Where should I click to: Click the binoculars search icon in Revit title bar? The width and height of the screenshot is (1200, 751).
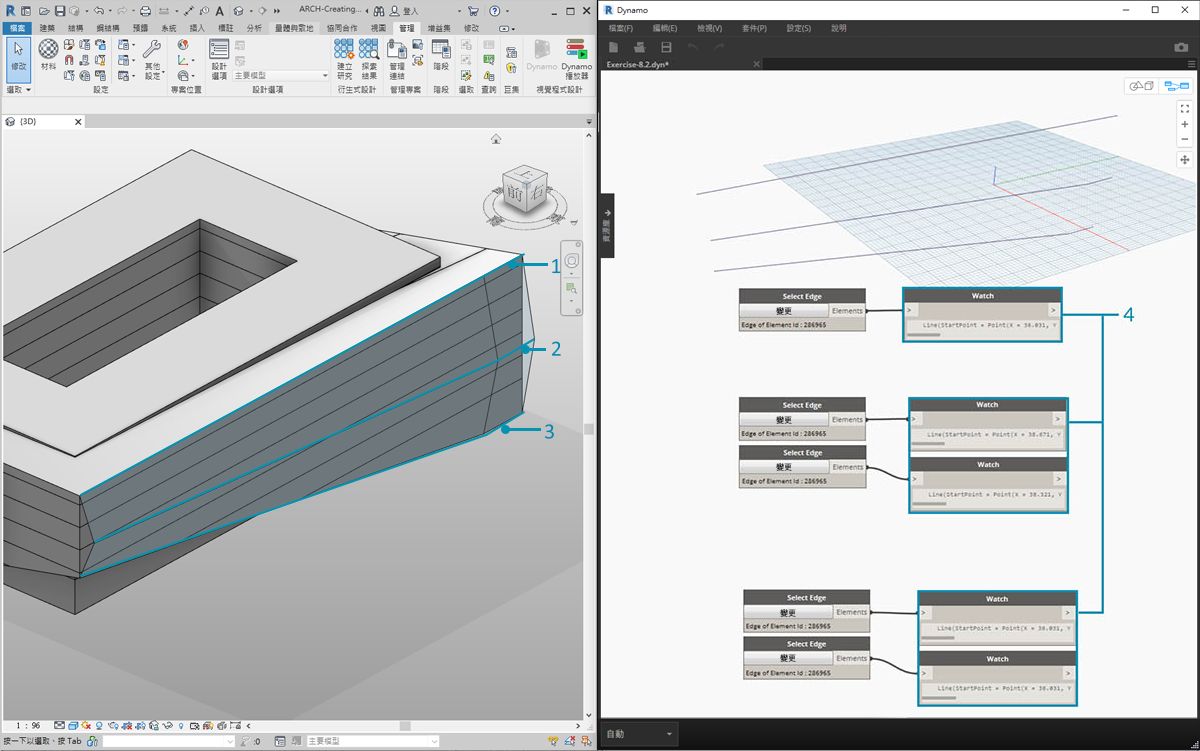pos(380,10)
